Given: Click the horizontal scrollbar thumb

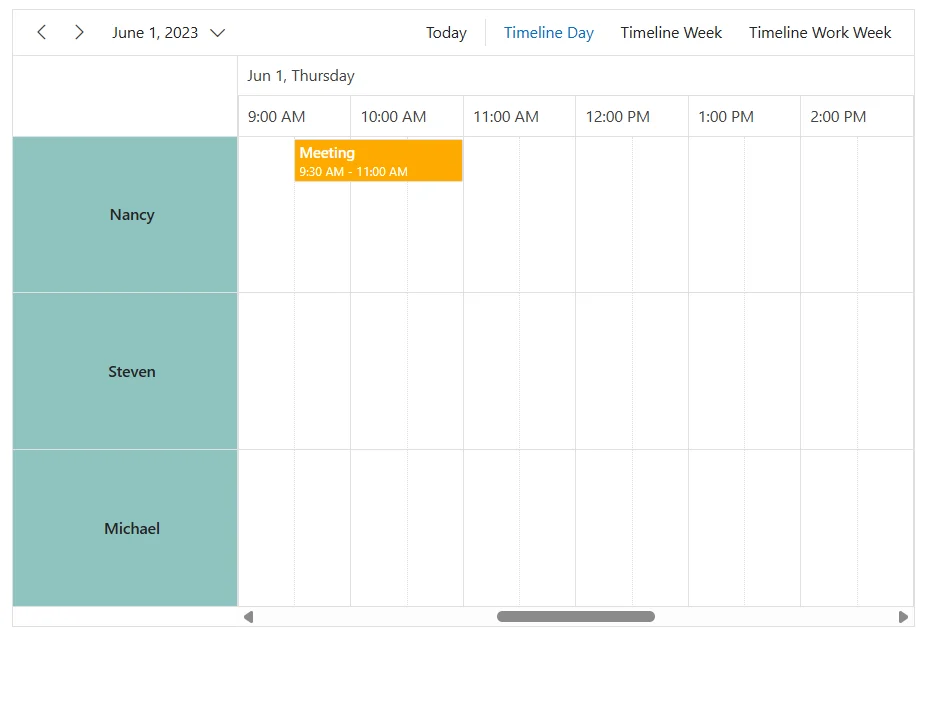Looking at the screenshot, I should (x=576, y=617).
